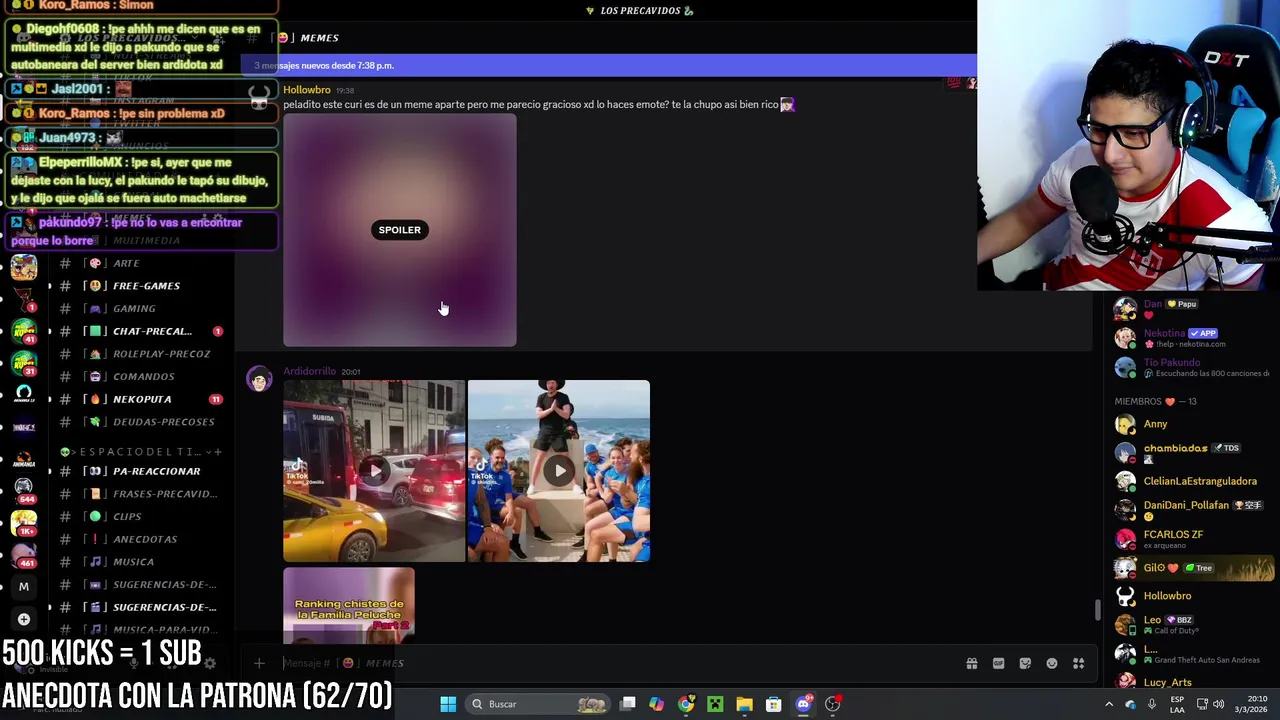Screen dimensions: 1280x720
Task: Click the message attachment plus button
Action: click(x=259, y=663)
